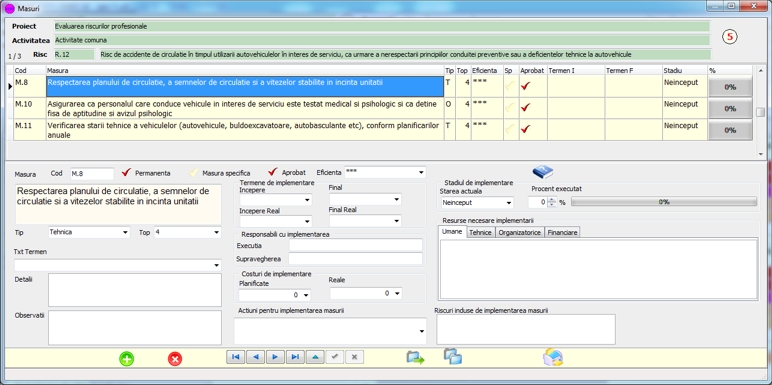Click the folder with green arrow icon

(x=415, y=357)
